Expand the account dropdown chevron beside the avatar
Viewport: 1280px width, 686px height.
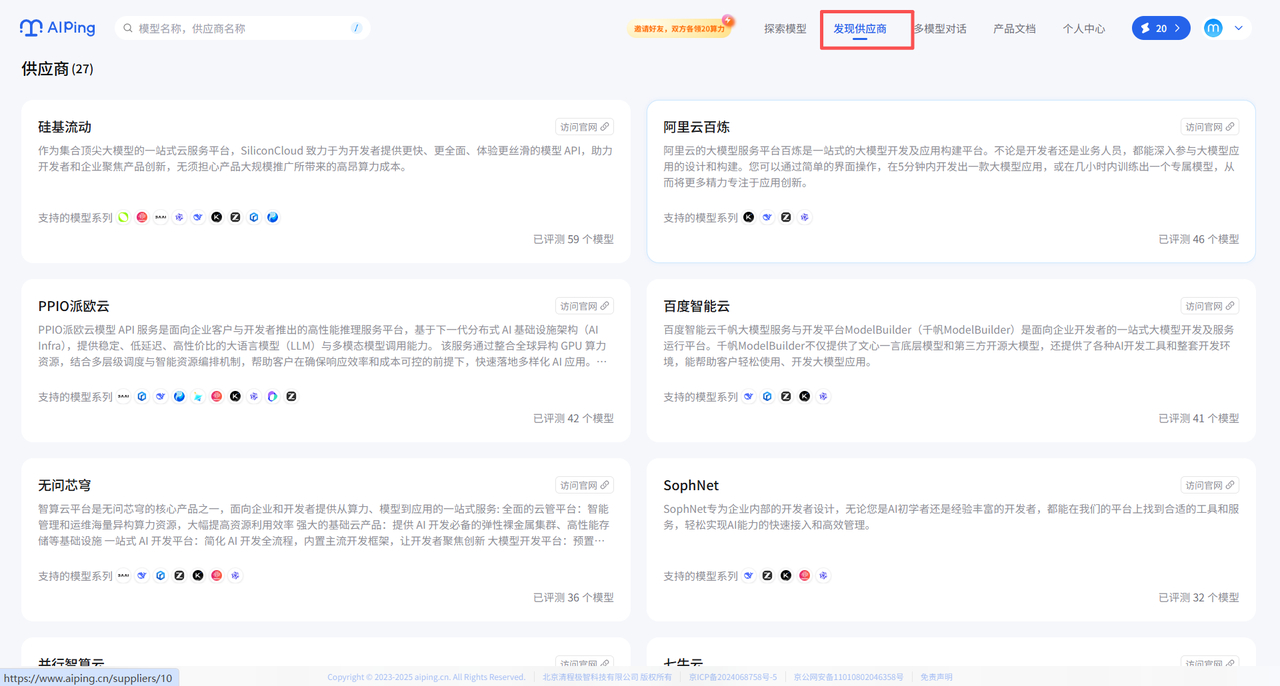1239,28
